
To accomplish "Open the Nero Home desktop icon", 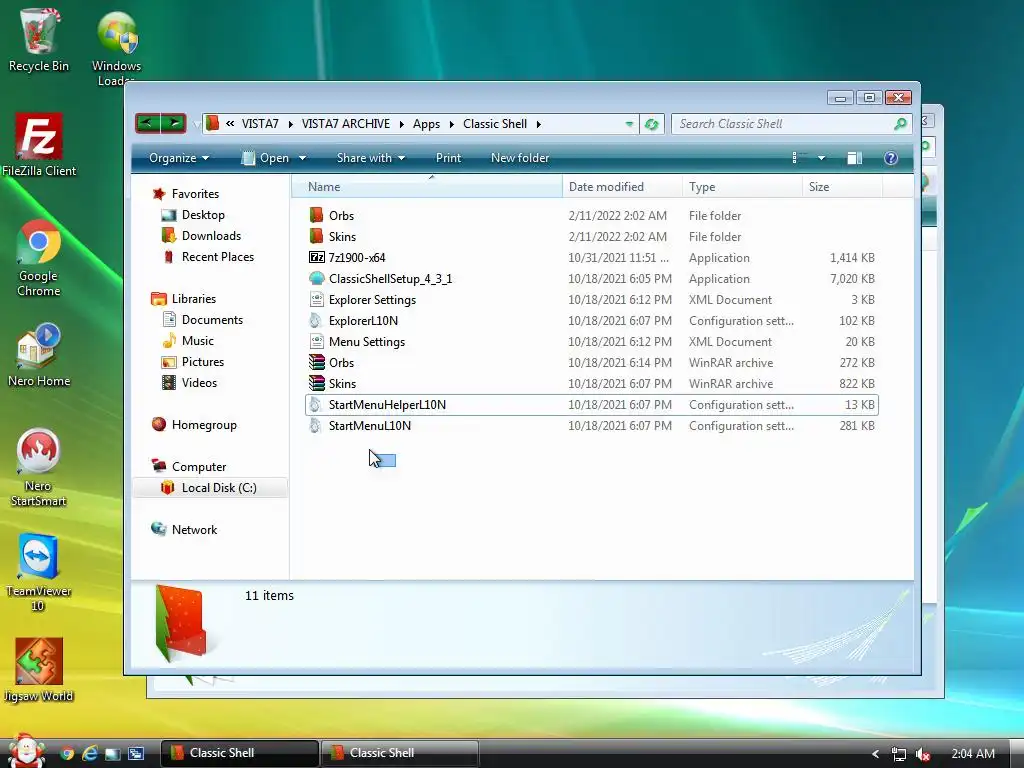I will pos(39,355).
